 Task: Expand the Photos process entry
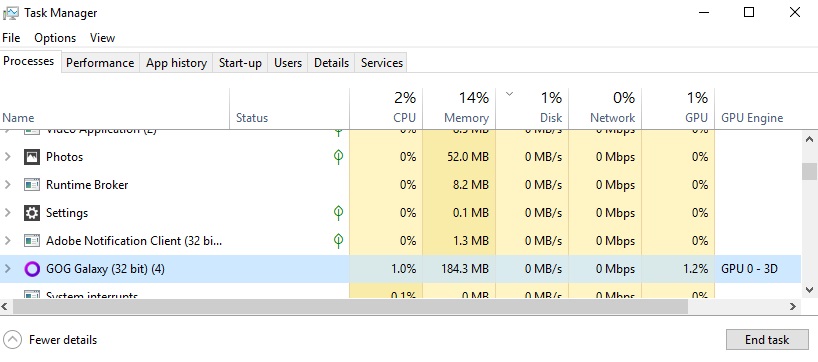coord(7,156)
